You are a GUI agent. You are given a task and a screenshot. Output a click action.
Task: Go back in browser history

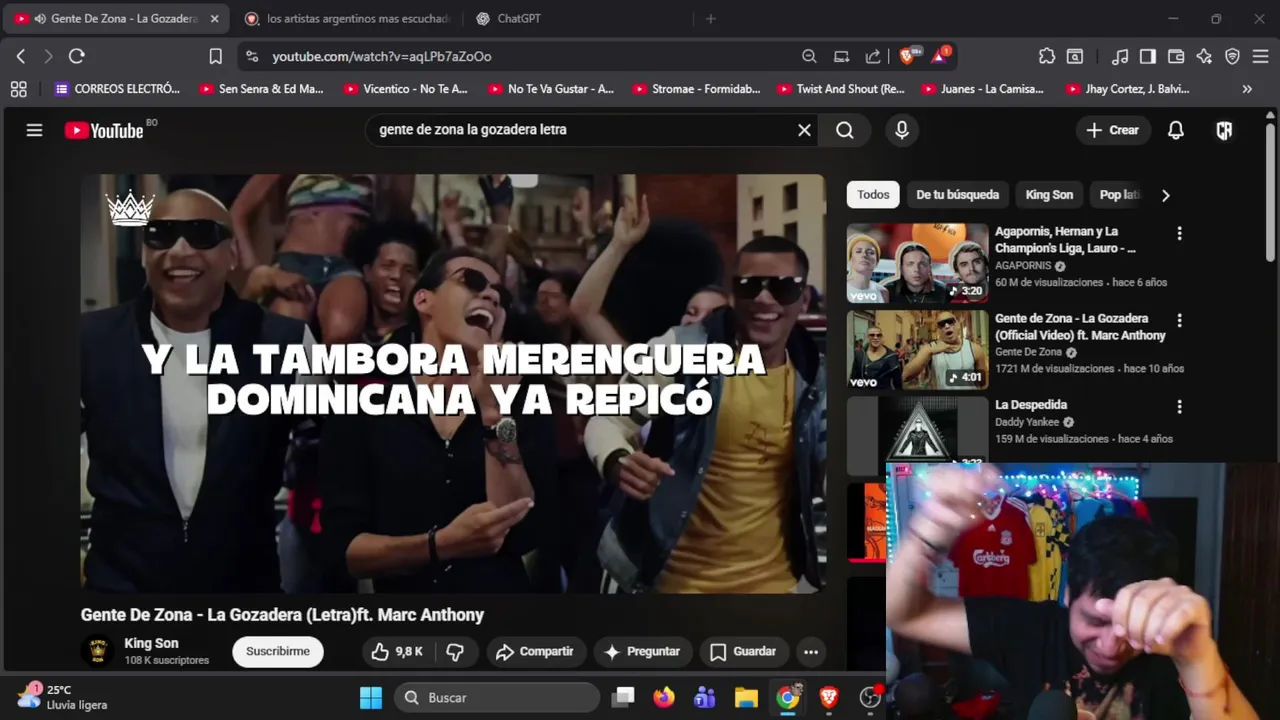tap(21, 57)
